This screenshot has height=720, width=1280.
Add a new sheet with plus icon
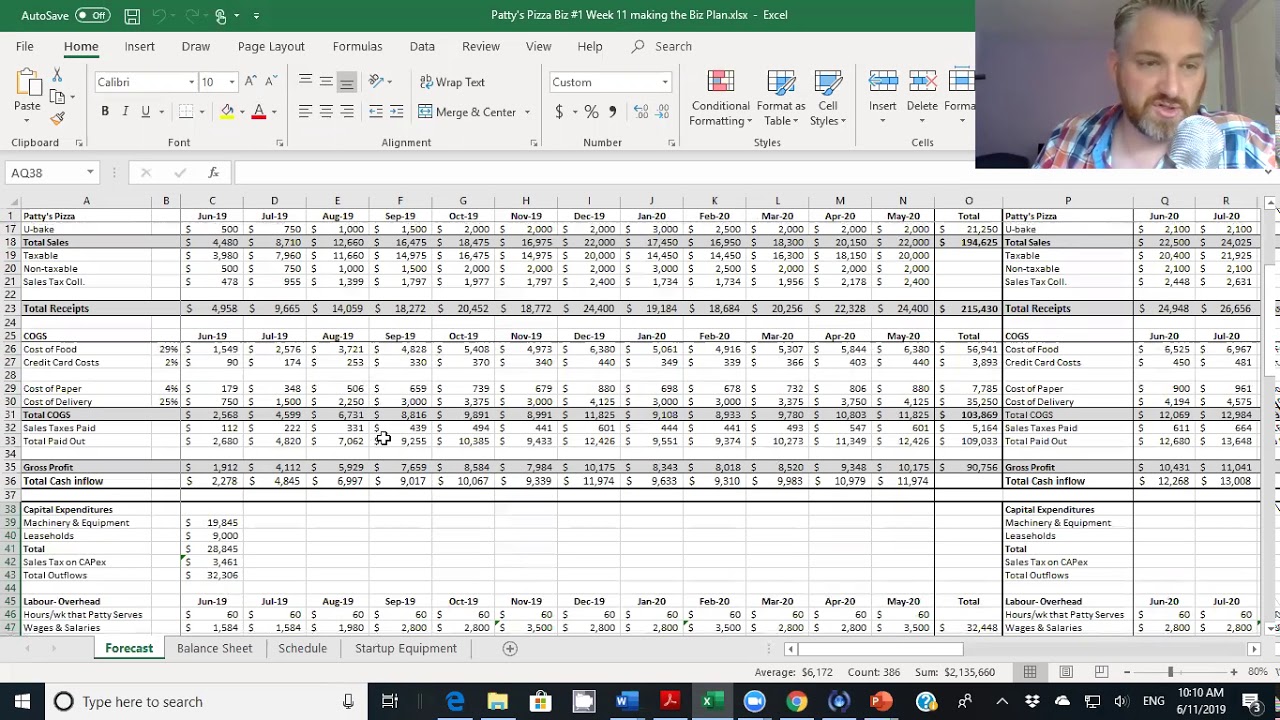509,648
